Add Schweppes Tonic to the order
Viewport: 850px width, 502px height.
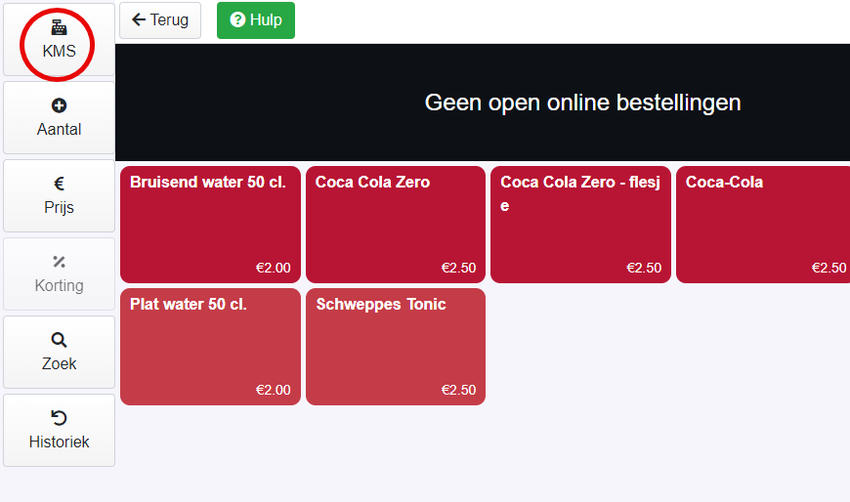tap(396, 346)
